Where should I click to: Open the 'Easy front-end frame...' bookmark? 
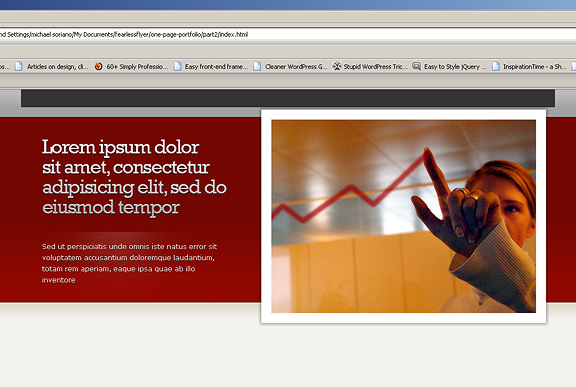pyautogui.click(x=211, y=66)
